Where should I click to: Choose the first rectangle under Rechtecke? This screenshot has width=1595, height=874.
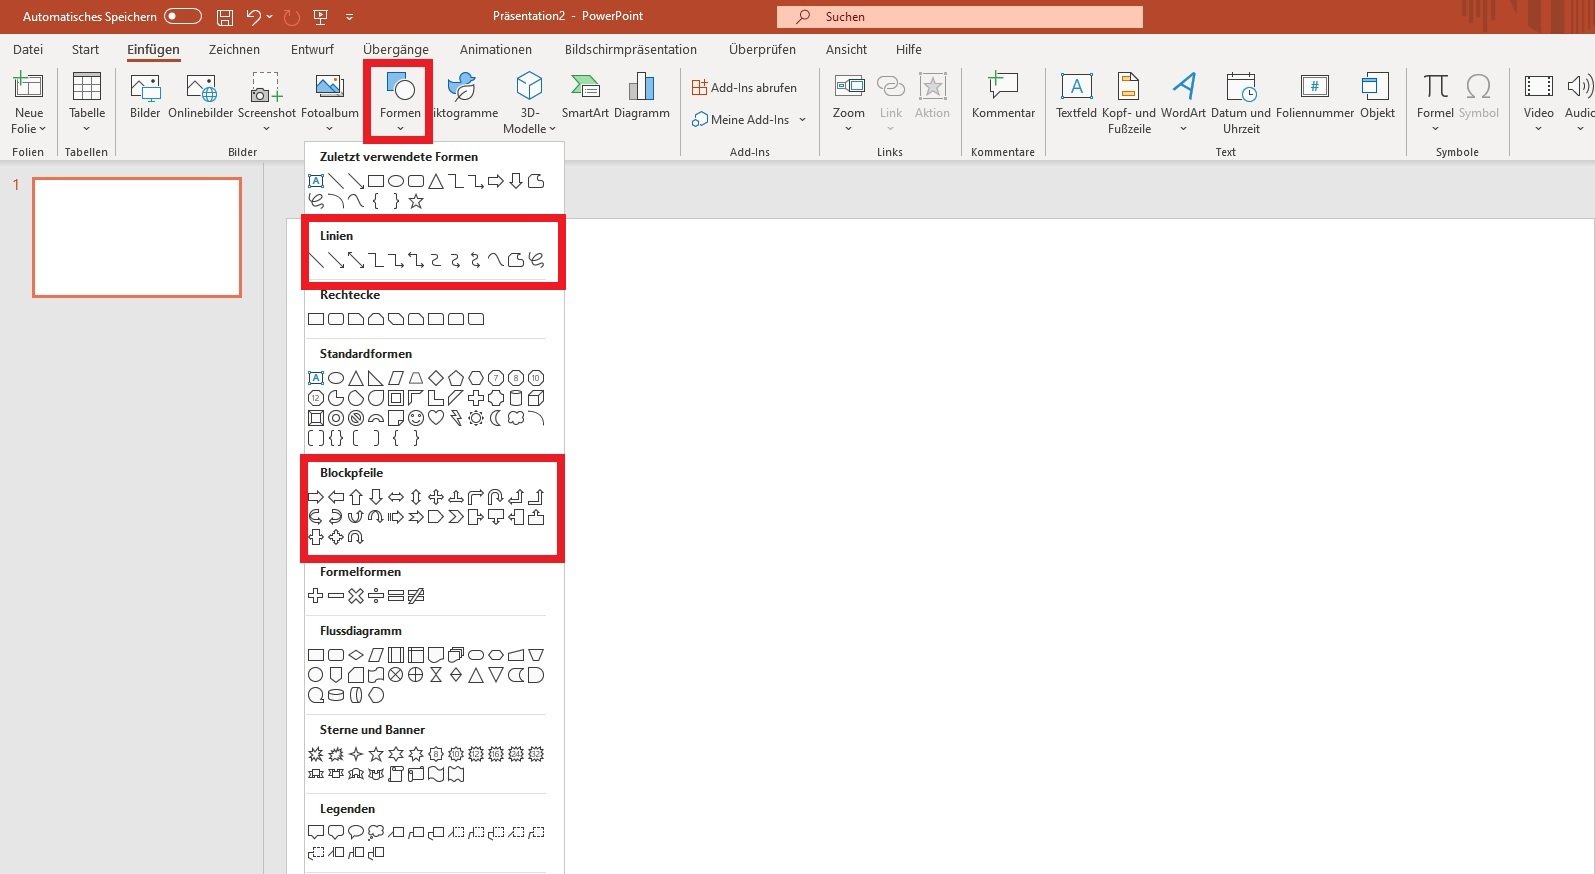pyautogui.click(x=316, y=319)
